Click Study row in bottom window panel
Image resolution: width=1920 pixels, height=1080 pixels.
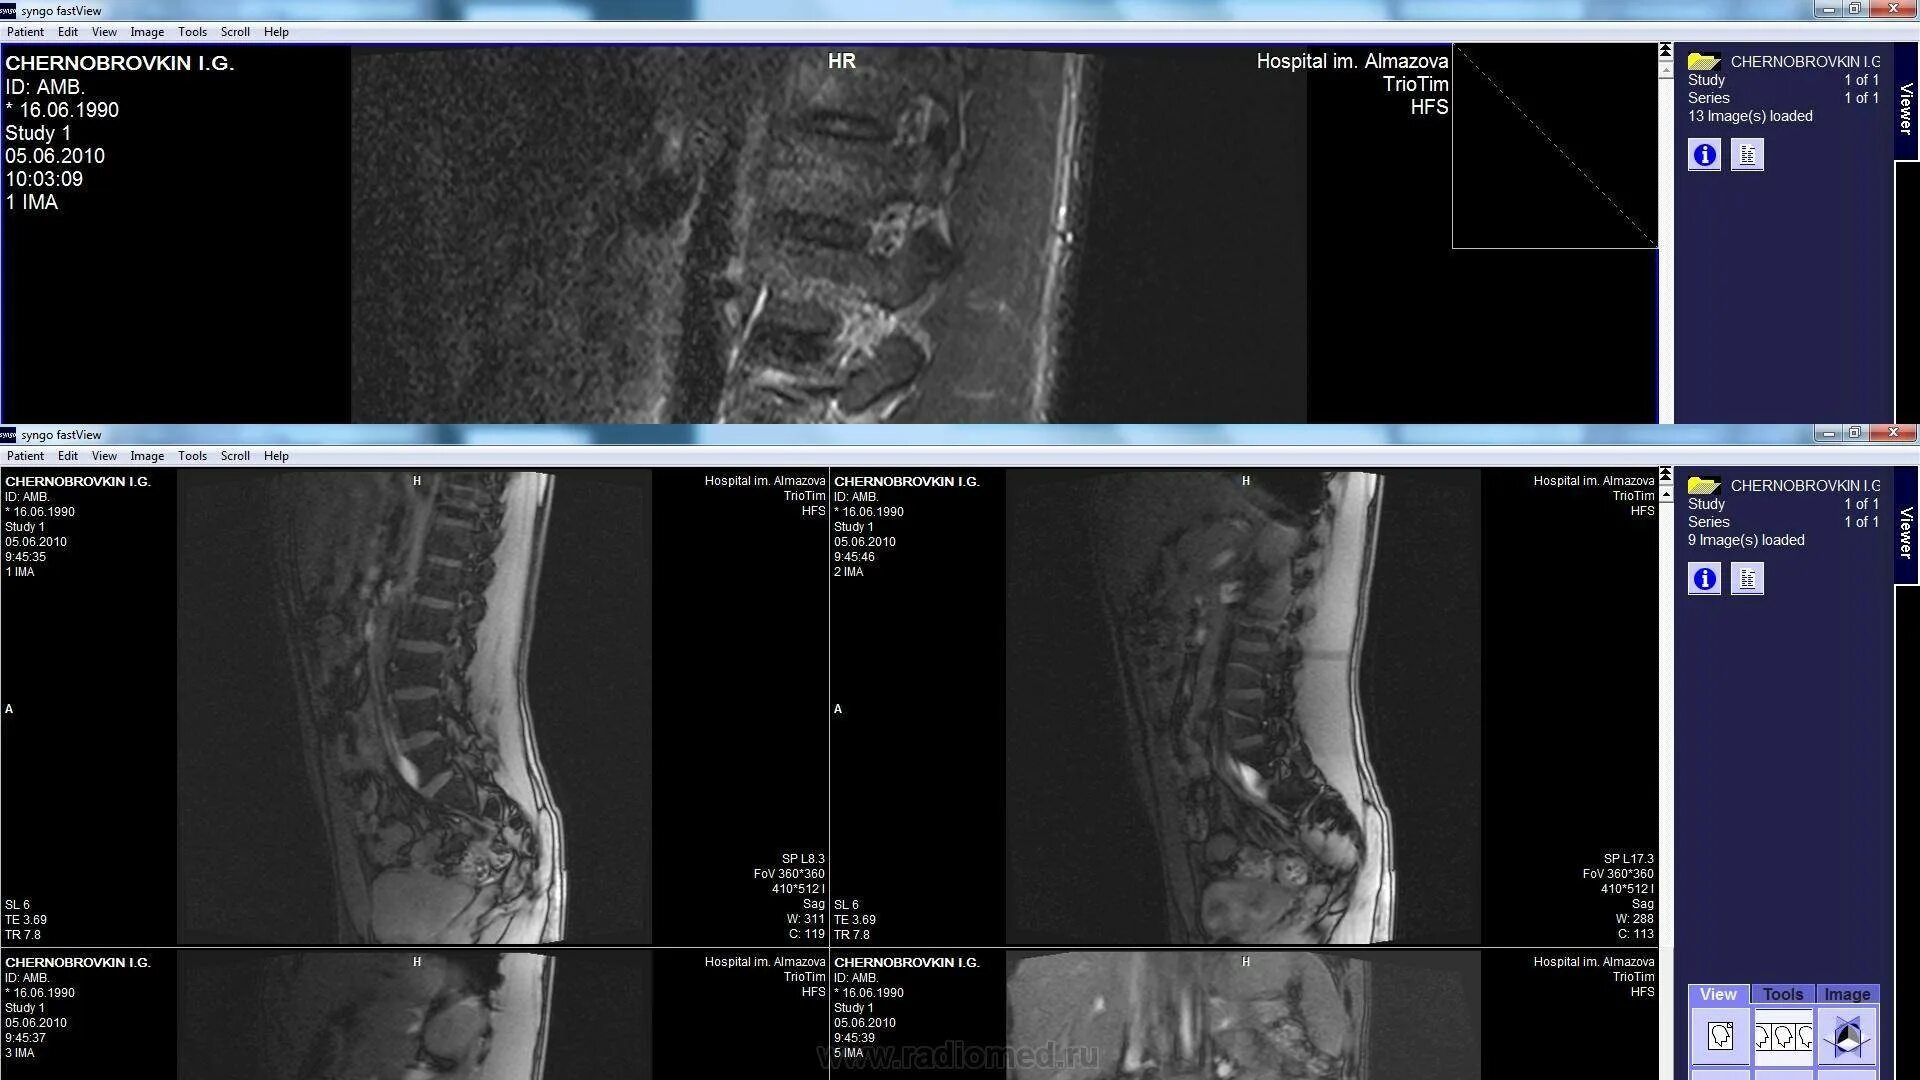[1784, 504]
